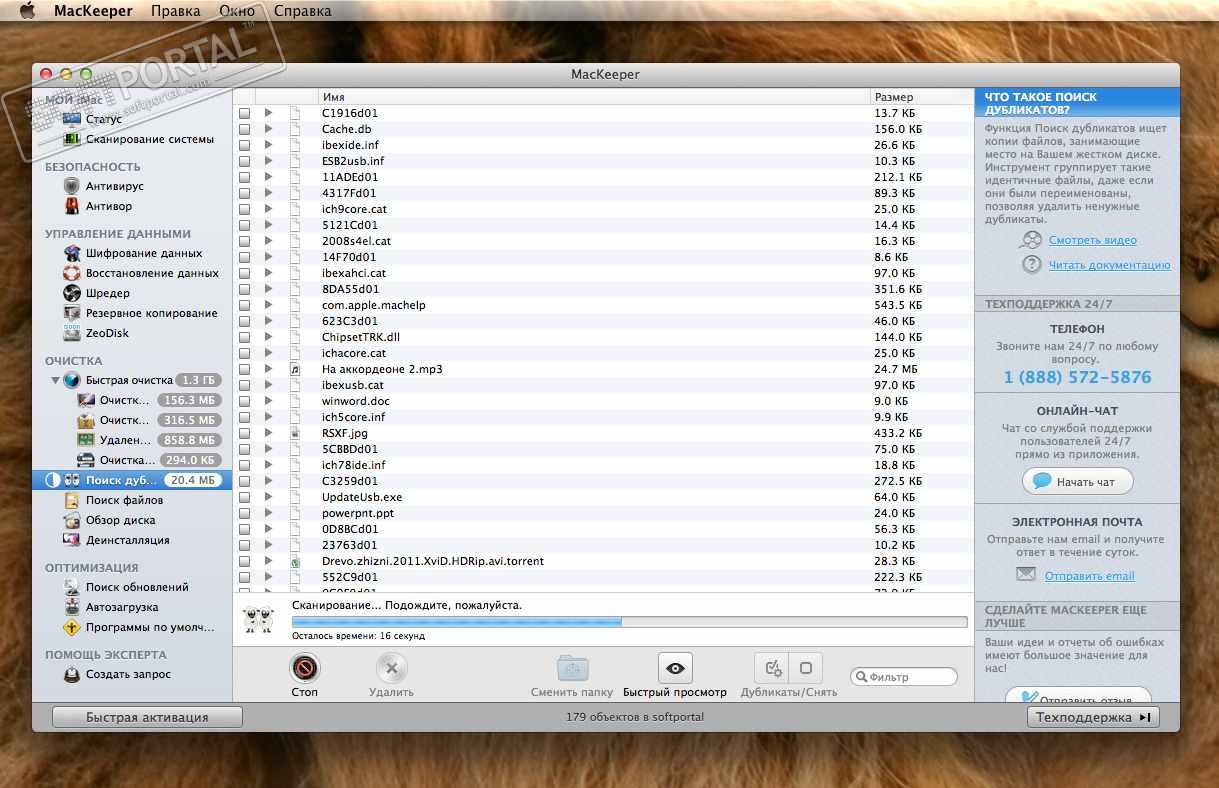1219x788 pixels.
Task: Select the Поиск дубликатов sidebar item
Action: click(131, 480)
